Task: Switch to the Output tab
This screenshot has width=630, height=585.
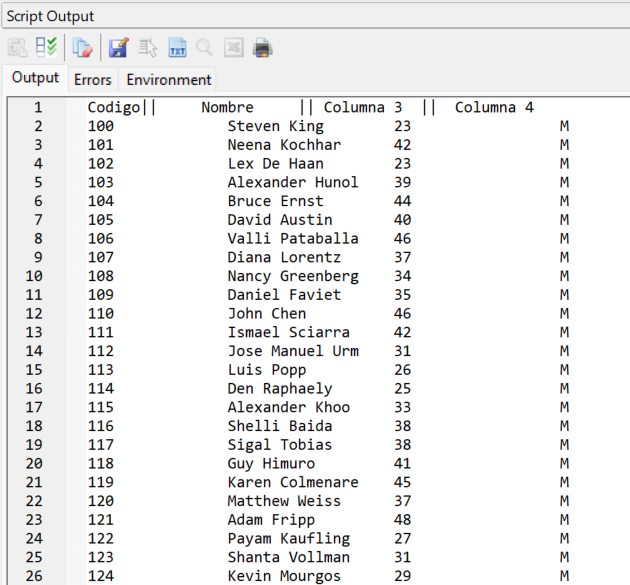Action: pos(35,78)
